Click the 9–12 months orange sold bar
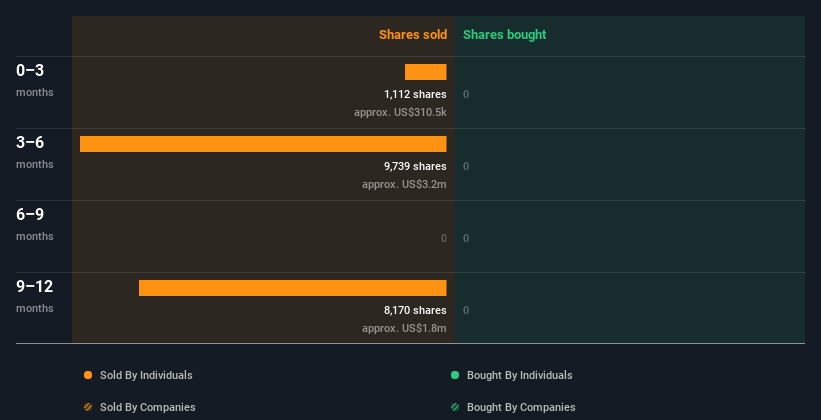 292,288
